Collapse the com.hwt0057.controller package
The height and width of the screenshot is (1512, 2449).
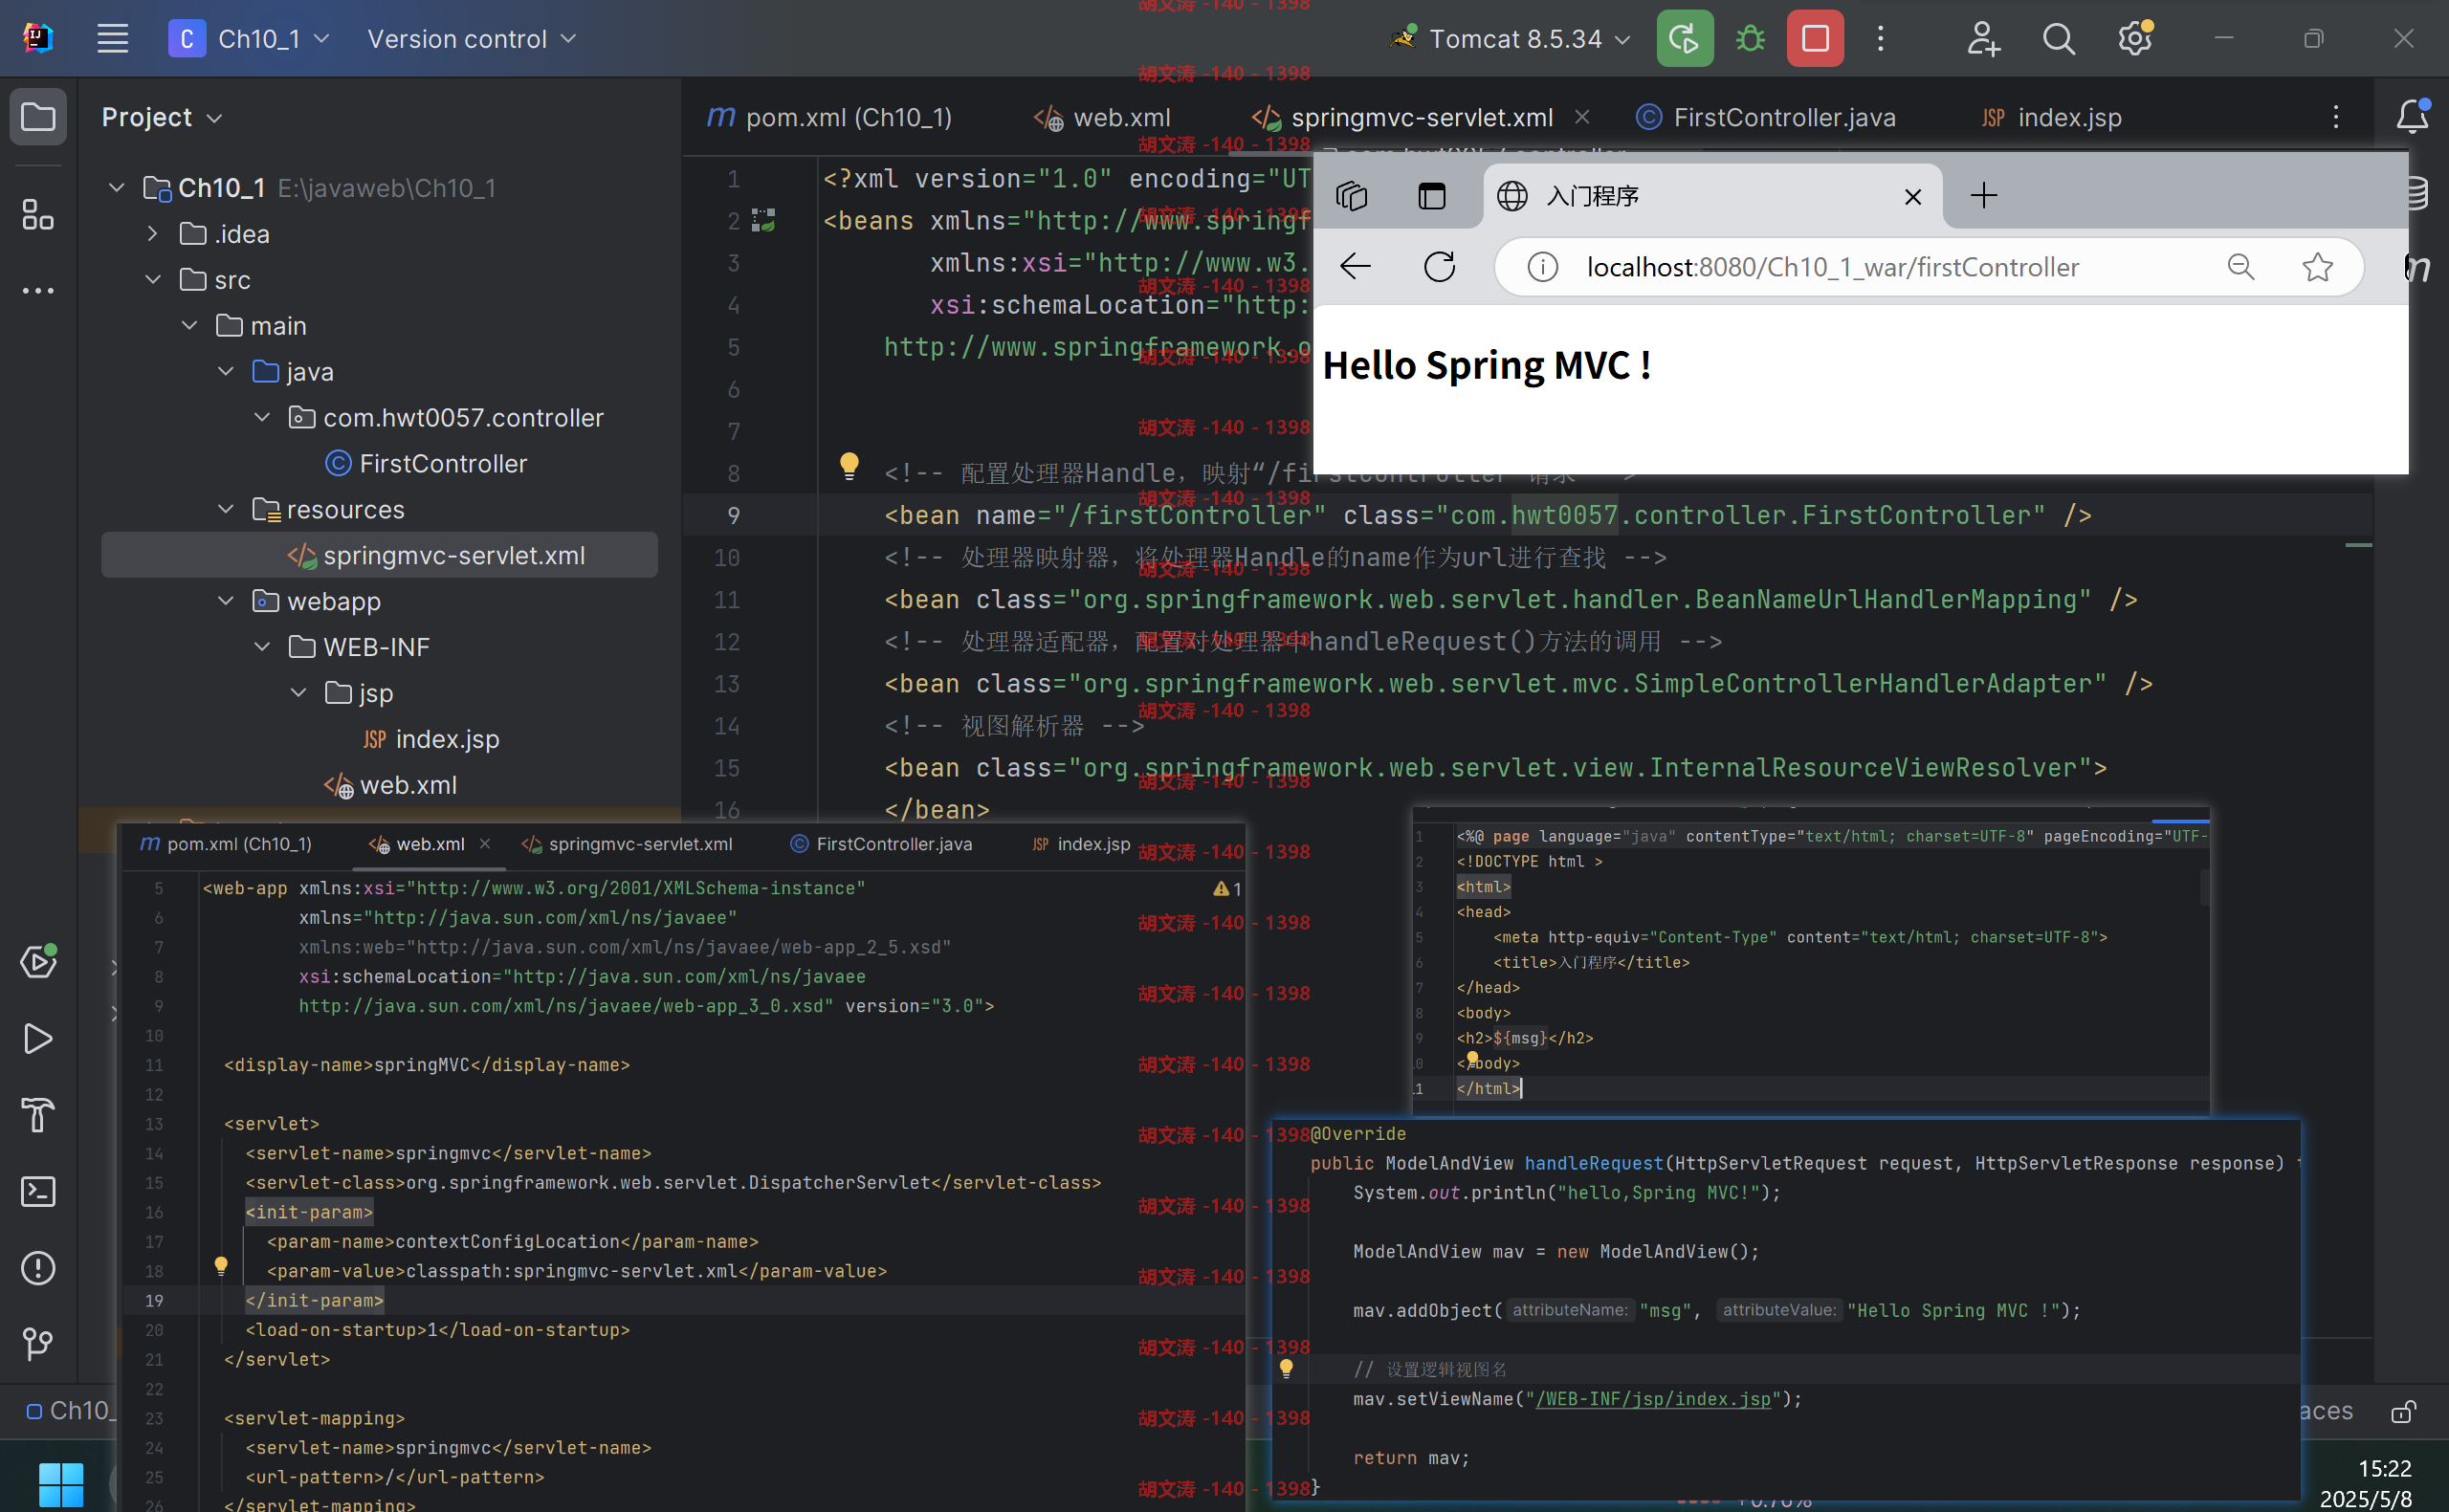(261, 418)
